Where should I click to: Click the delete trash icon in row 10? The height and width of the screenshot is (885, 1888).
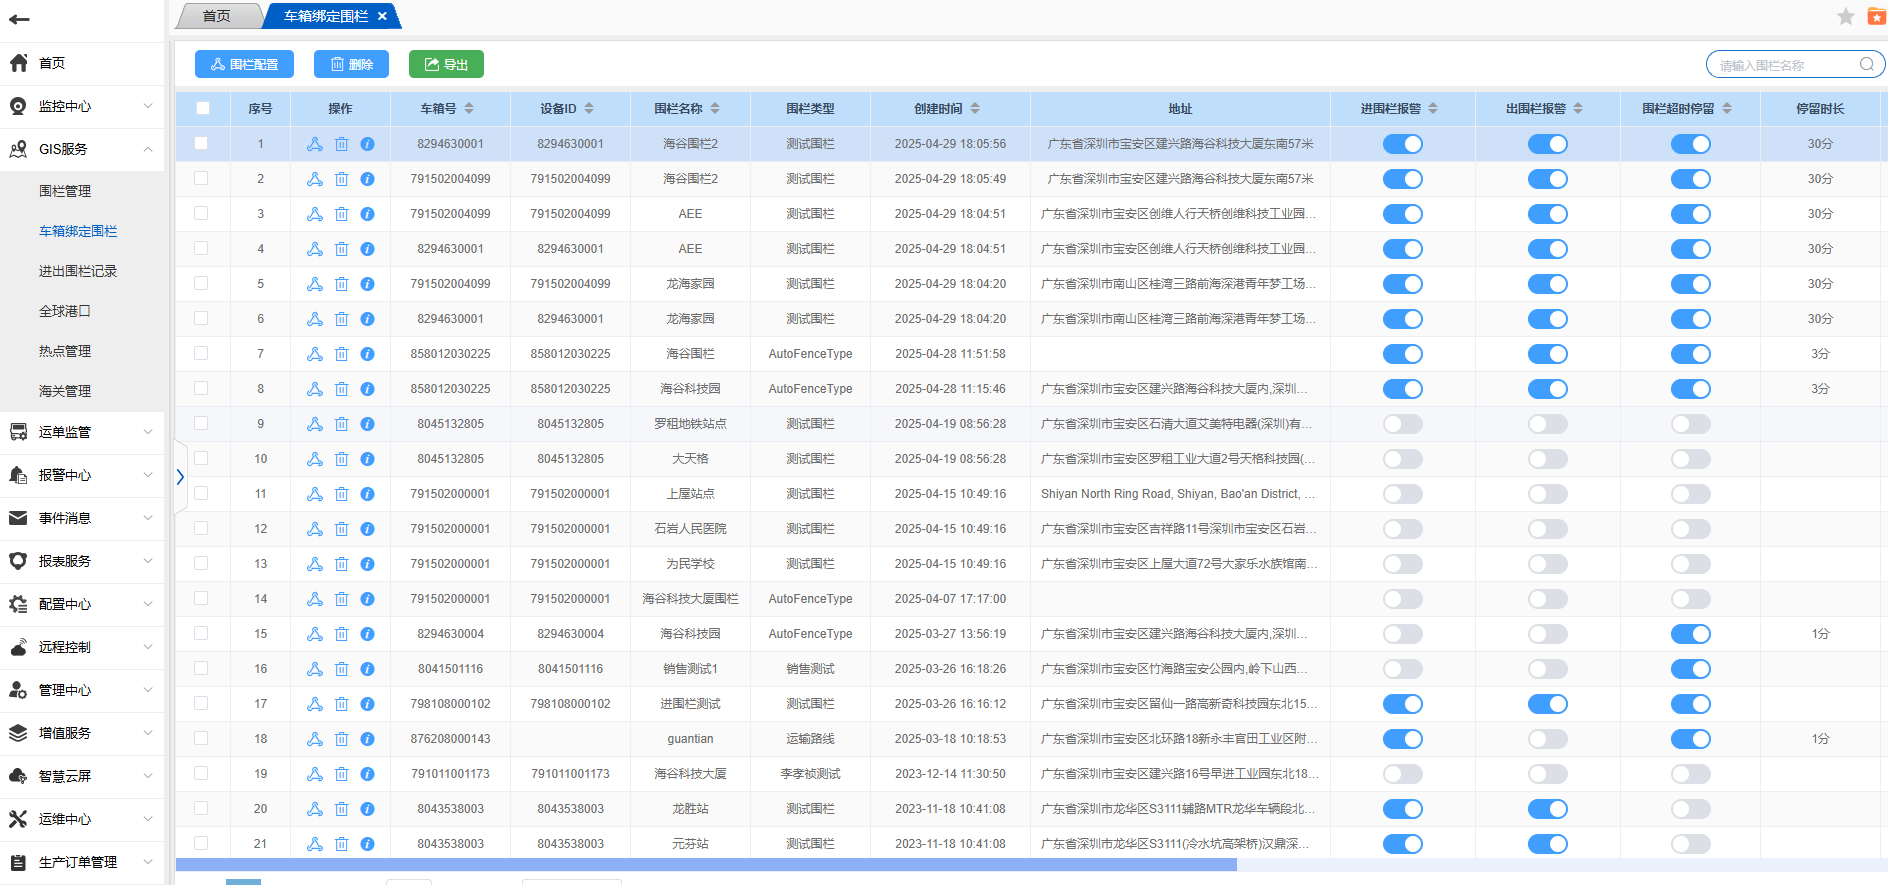(x=341, y=459)
